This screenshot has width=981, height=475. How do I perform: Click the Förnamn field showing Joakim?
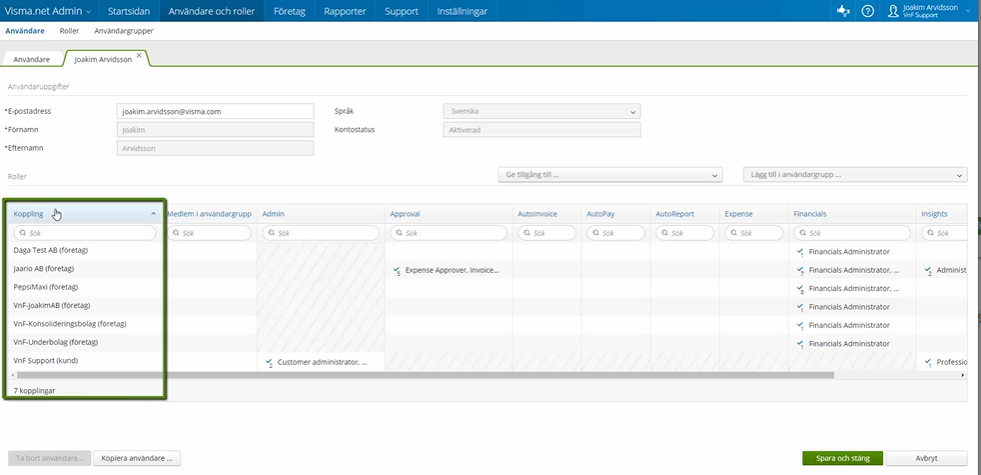point(215,130)
